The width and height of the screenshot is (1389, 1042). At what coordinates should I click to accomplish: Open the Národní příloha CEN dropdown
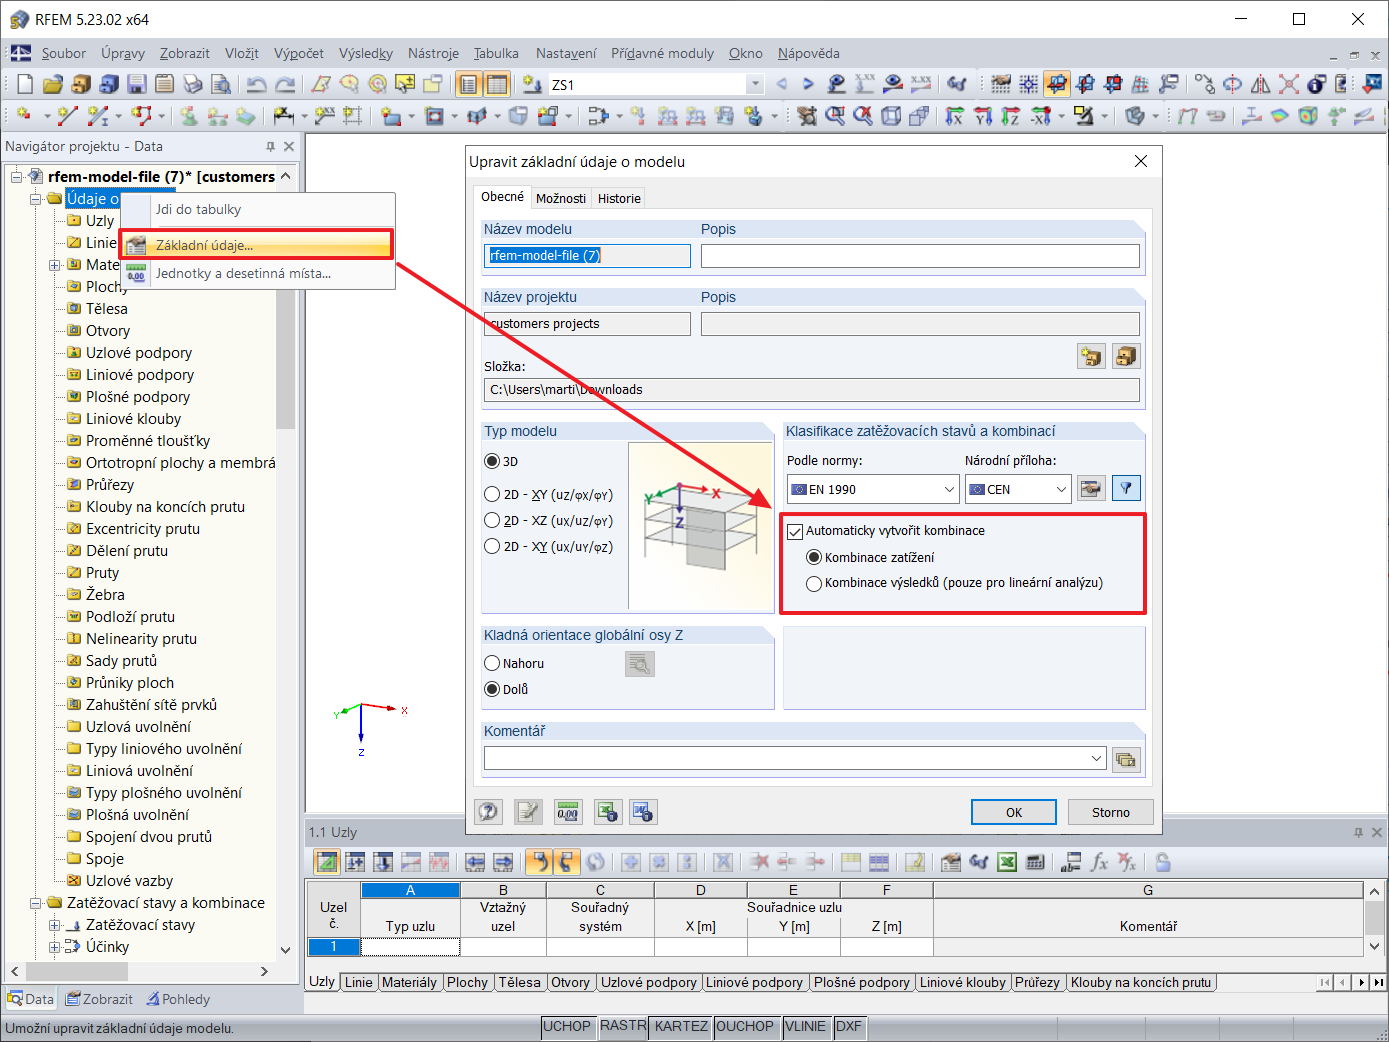(1018, 489)
